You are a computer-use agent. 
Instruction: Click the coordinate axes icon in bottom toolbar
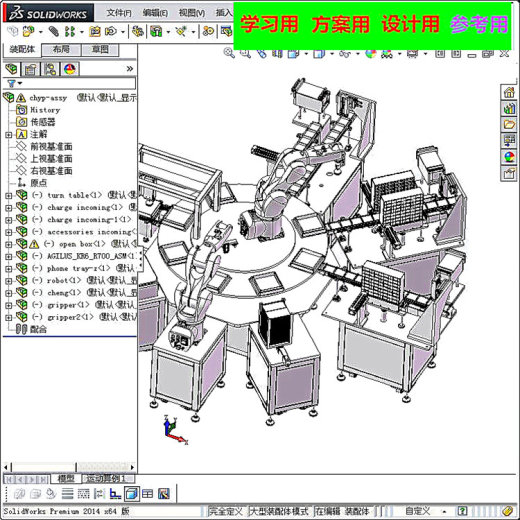(x=115, y=494)
